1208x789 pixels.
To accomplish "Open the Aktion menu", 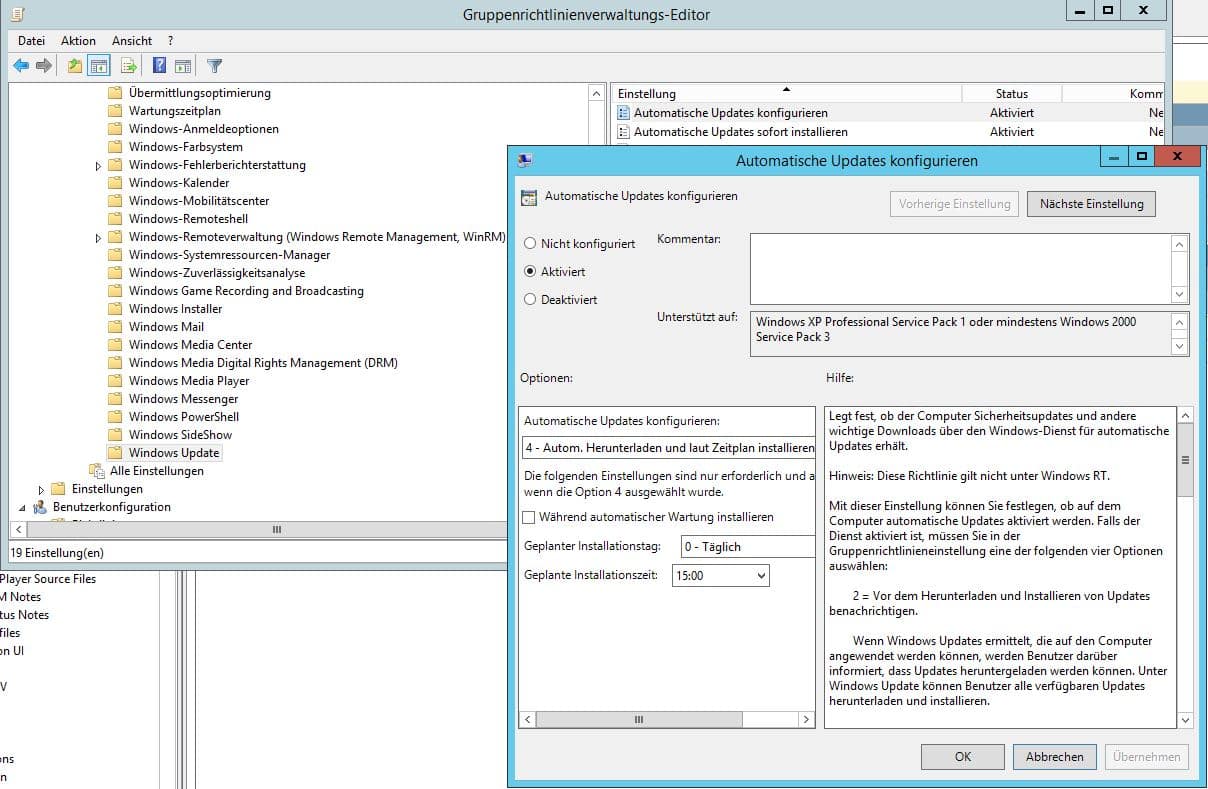I will point(78,41).
